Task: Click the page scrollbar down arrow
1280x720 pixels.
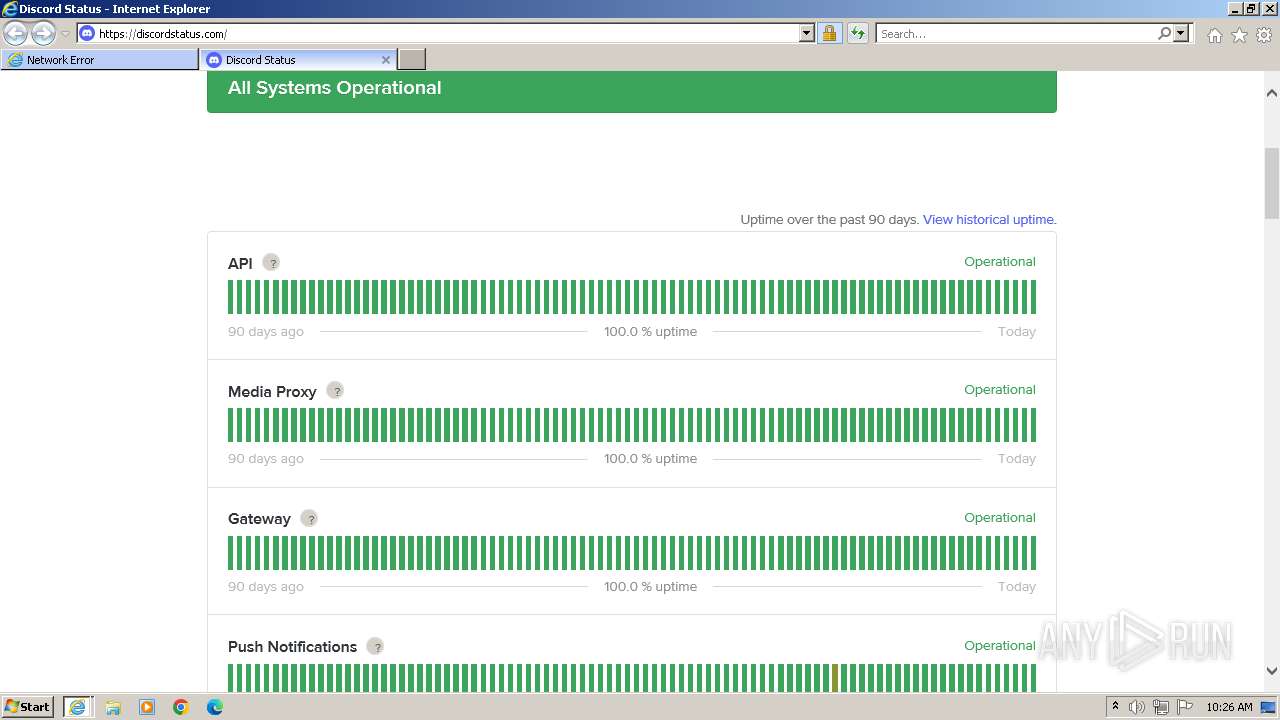Action: (1271, 671)
